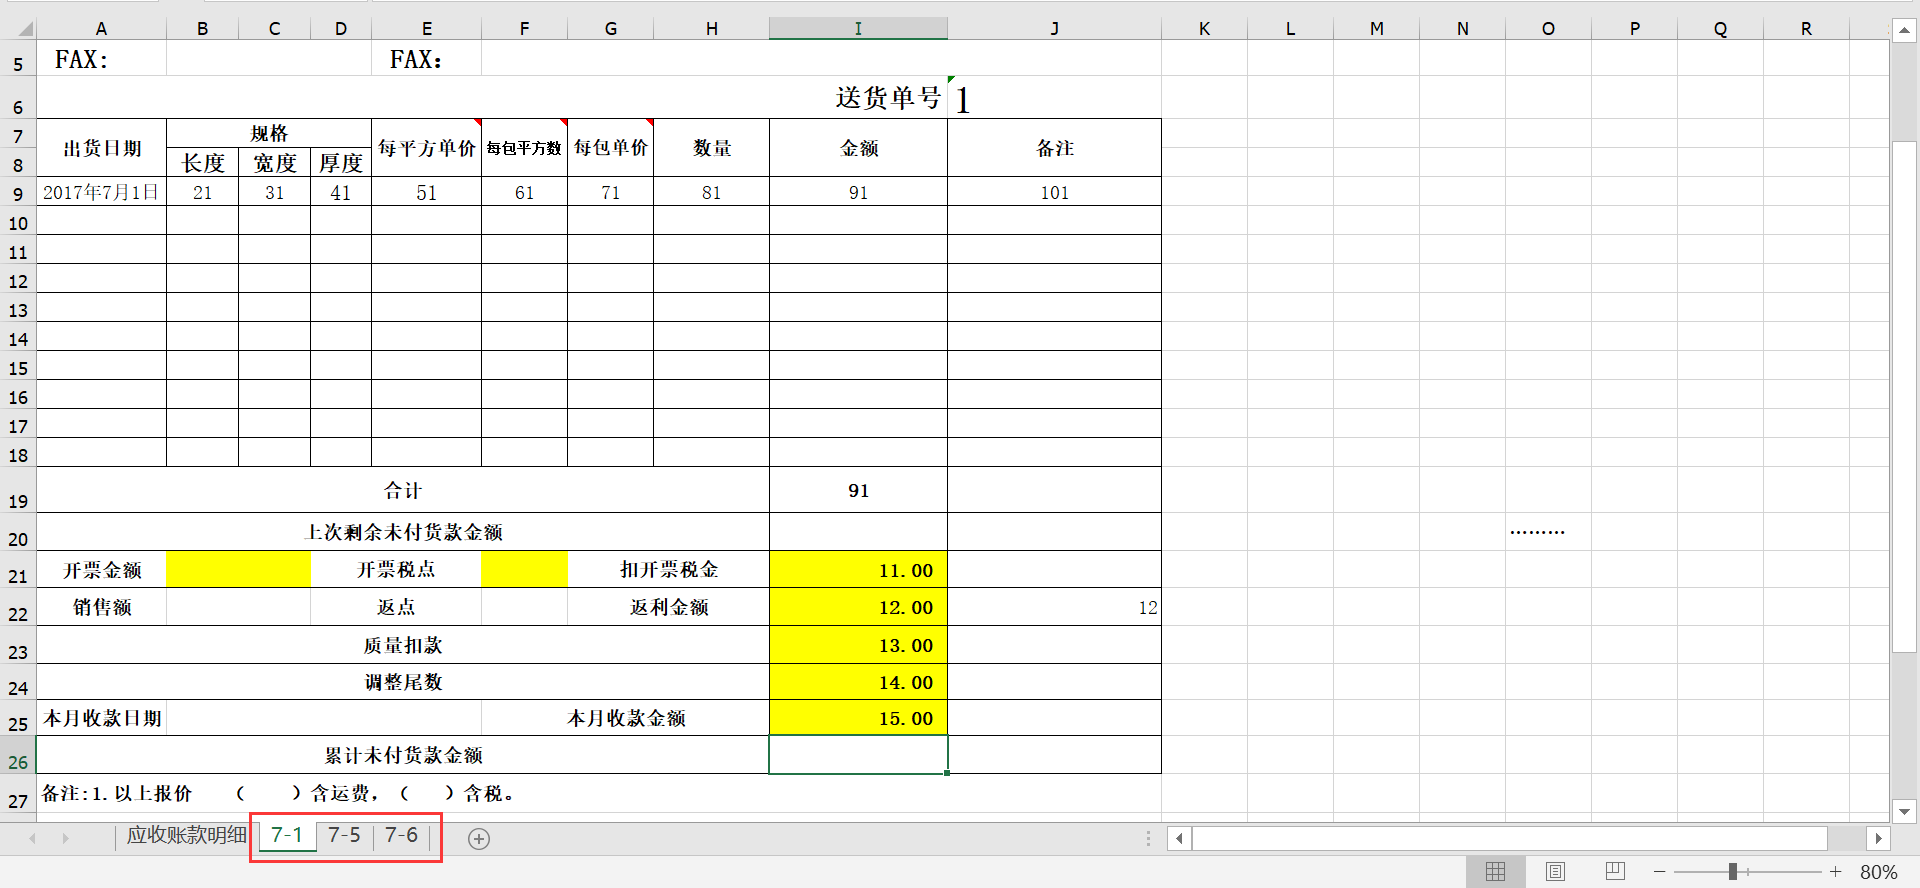This screenshot has width=1920, height=888.
Task: Click the 长度 header cell
Action: 203,163
